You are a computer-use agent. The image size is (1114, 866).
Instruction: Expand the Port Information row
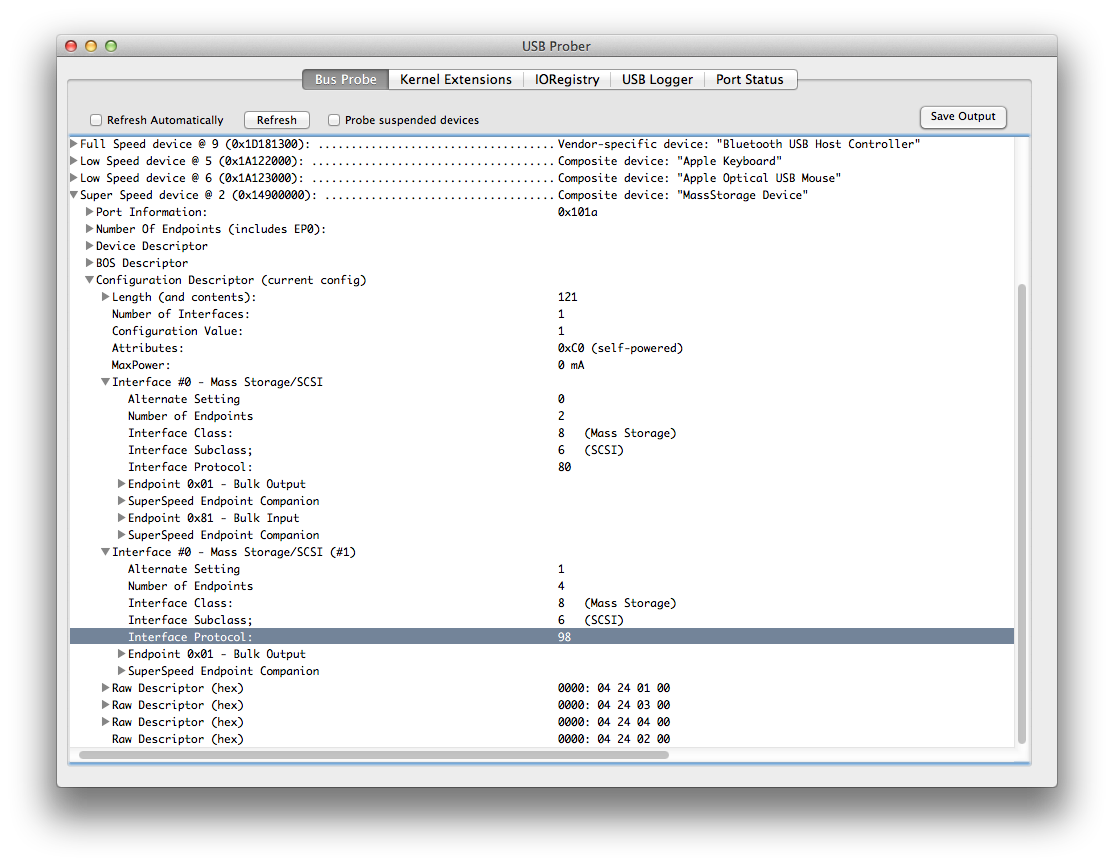point(89,211)
